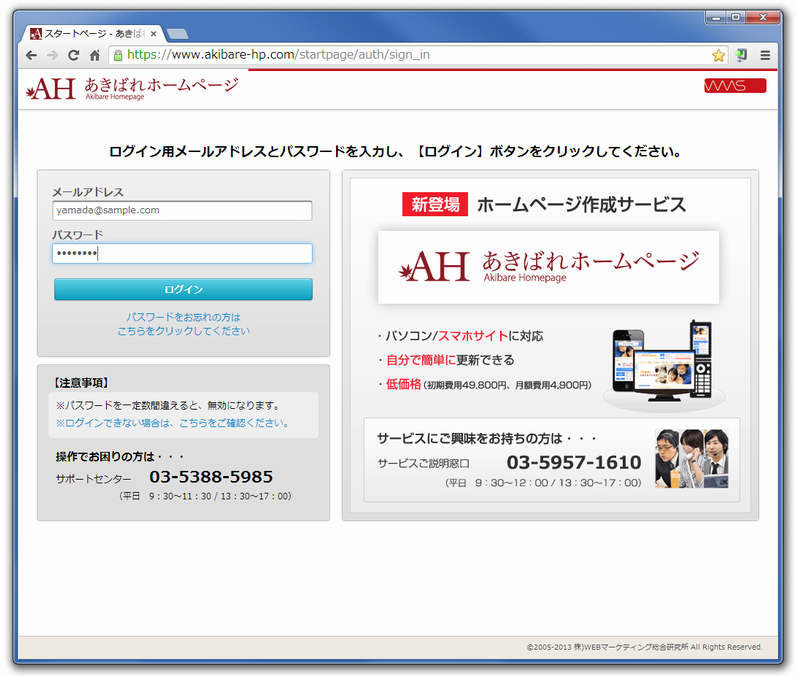Viewport: 797px width, 676px height.
Task: Click the green SSL padlock icon
Action: pos(118,55)
